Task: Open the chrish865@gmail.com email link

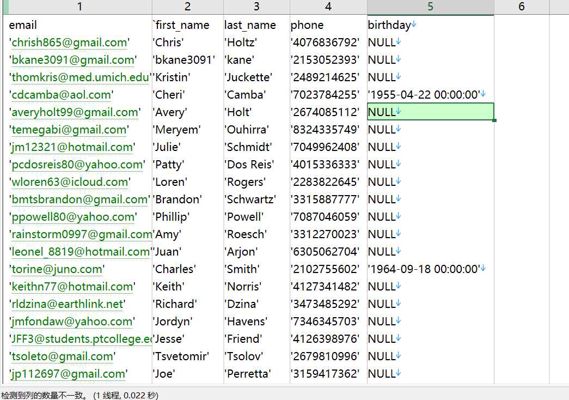Action: tap(69, 42)
